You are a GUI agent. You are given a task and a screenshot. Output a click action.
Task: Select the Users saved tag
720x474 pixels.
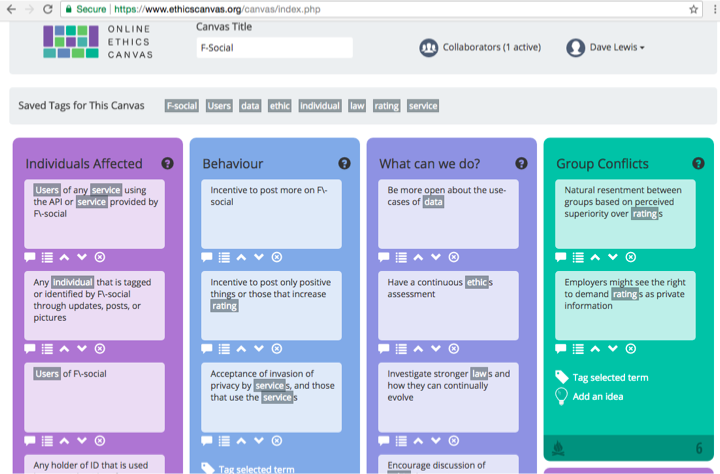219,106
